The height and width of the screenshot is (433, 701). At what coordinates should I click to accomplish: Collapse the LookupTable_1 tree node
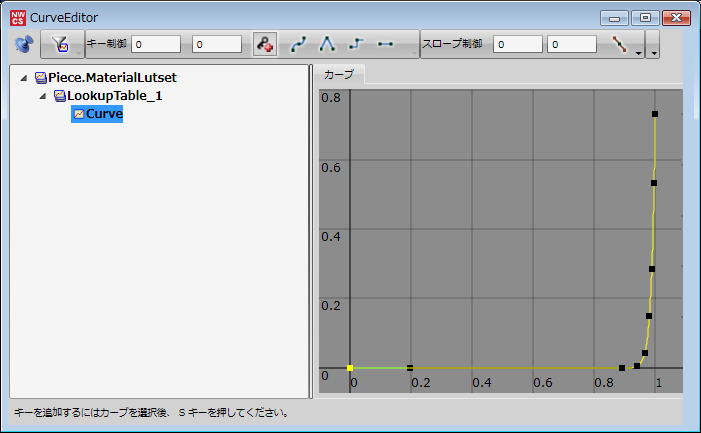click(43, 96)
